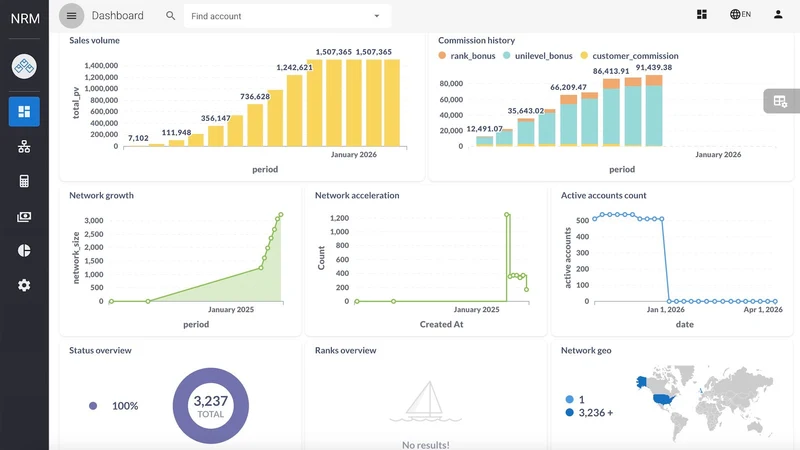Toggle unilevel_bonus legend swatch
Image resolution: width=800 pixels, height=450 pixels.
tap(507, 55)
